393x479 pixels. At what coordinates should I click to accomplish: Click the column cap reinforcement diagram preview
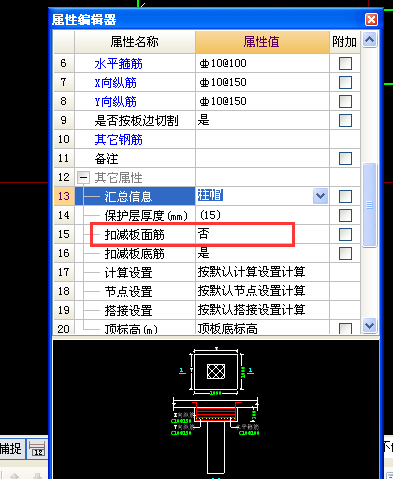point(216,409)
